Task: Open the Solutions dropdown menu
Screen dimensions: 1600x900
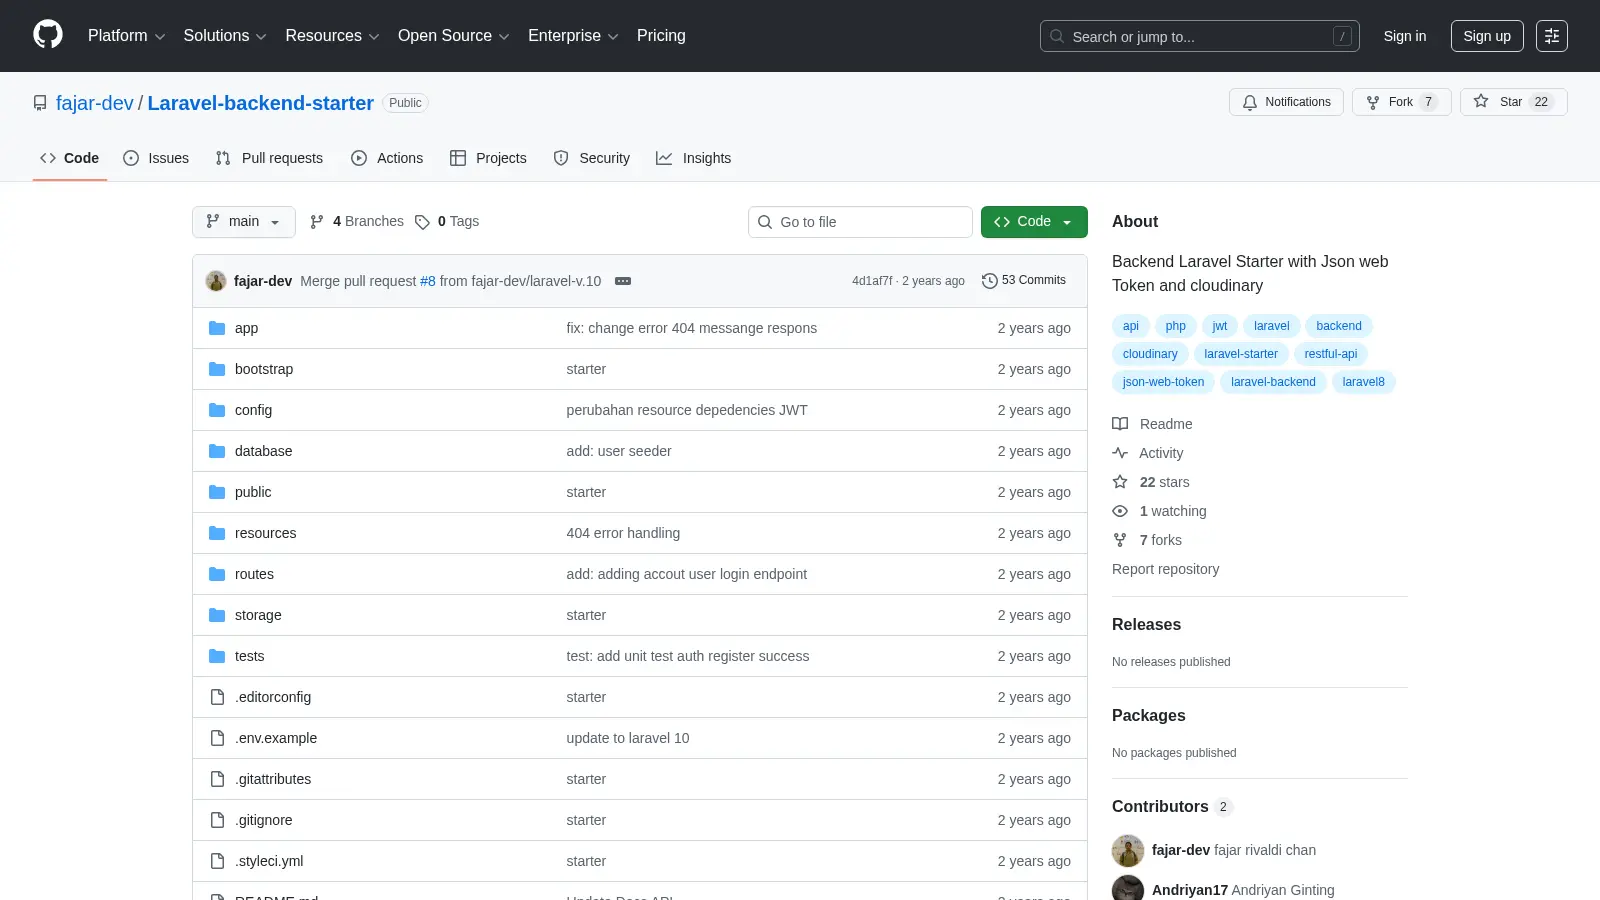Action: coord(225,36)
